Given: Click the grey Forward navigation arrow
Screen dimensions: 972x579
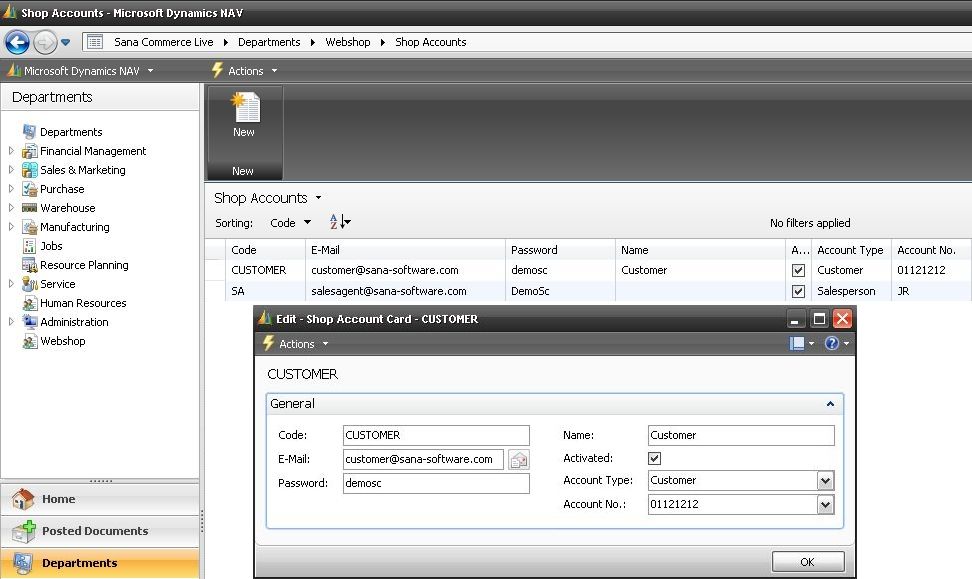Looking at the screenshot, I should point(45,42).
